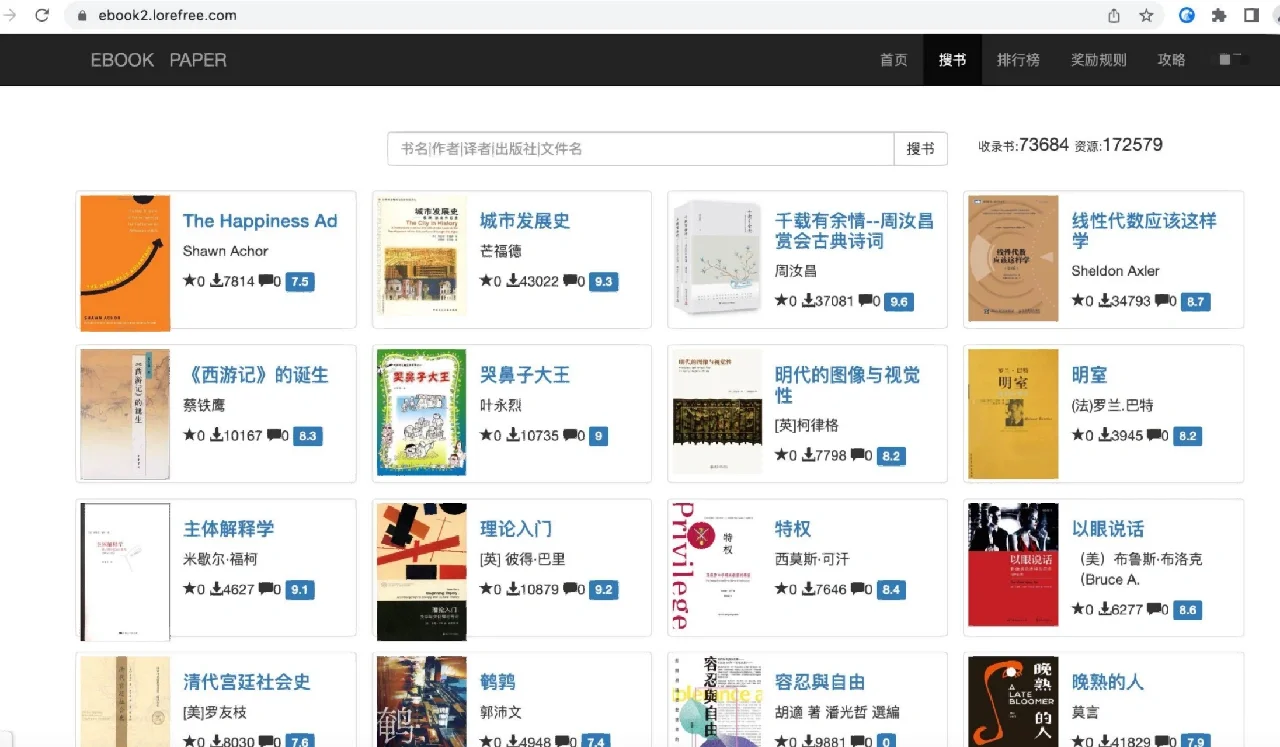The image size is (1280, 747).
Task: Click The Happiness Ad orange cover thumbnail
Action: tap(125, 263)
